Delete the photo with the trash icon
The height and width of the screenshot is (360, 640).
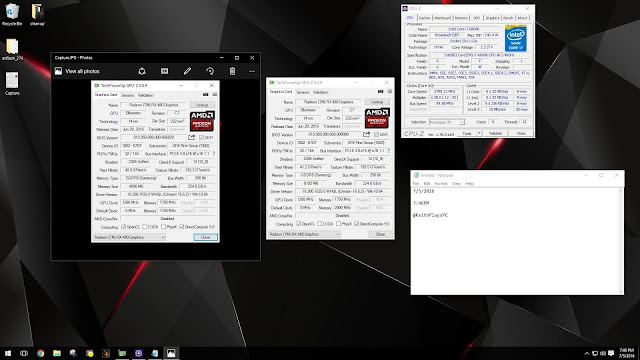(232, 71)
